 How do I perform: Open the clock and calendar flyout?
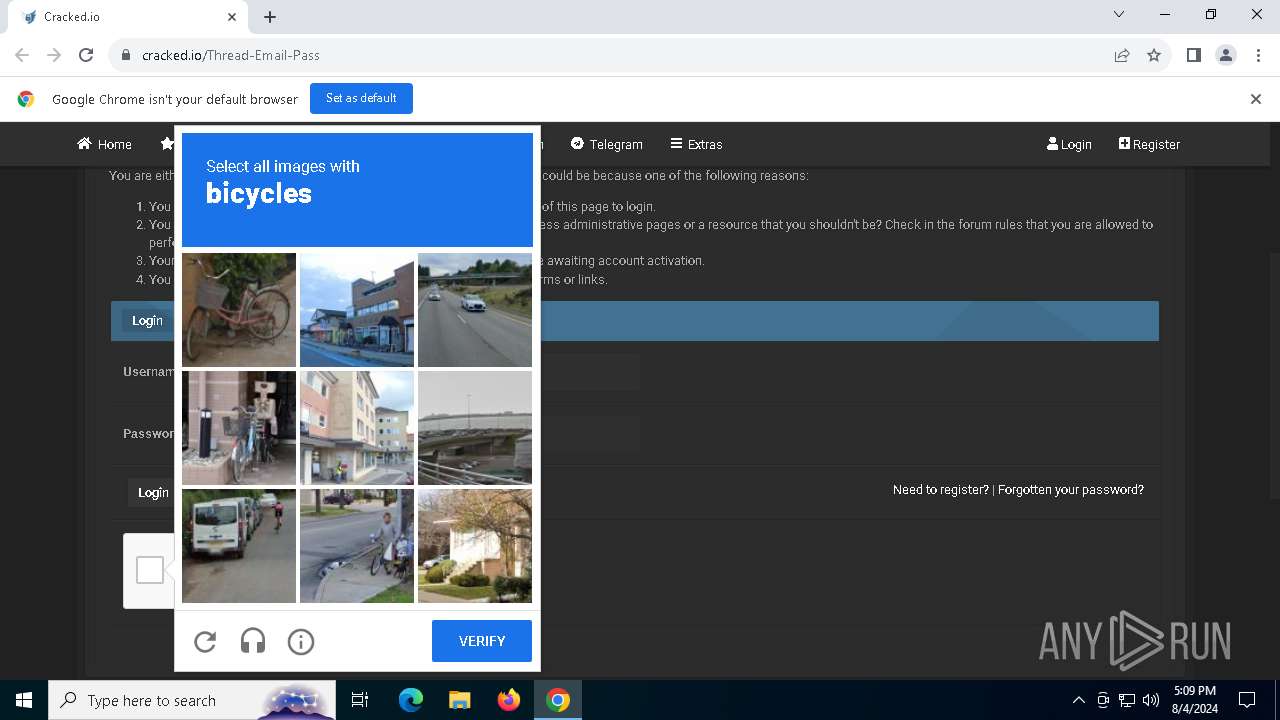click(1195, 700)
